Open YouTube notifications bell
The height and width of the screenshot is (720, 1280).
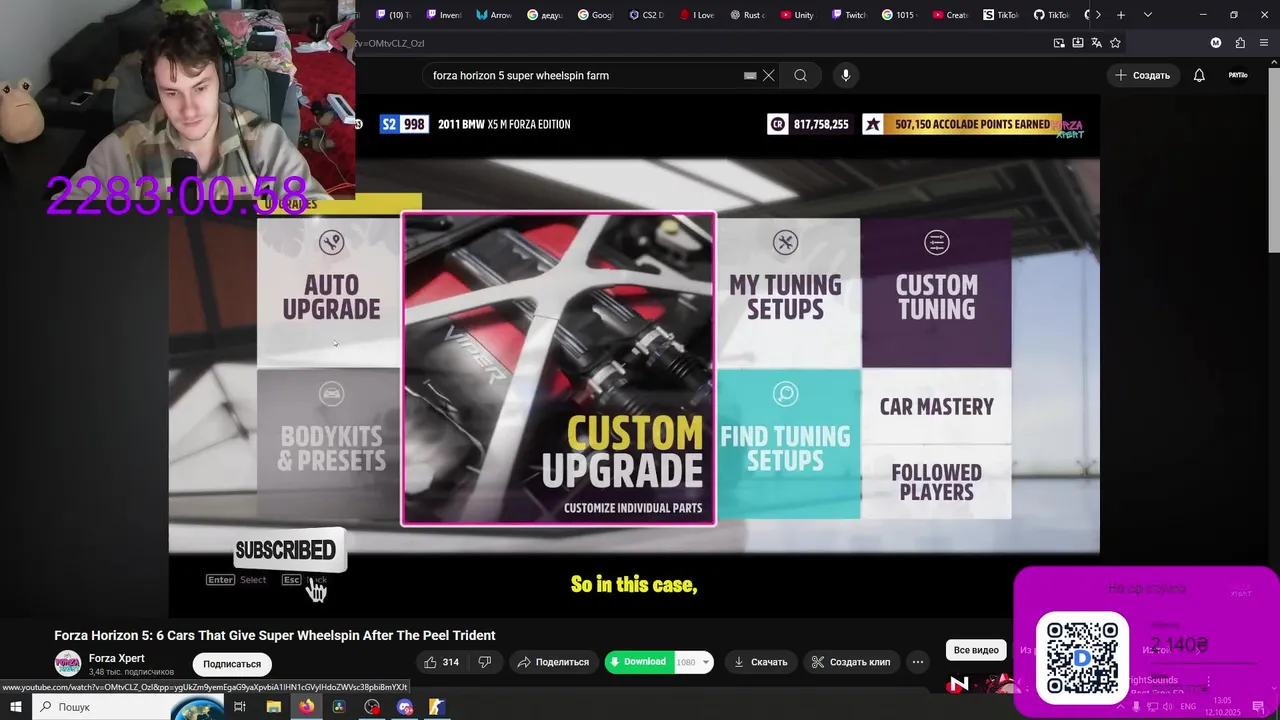[1199, 75]
